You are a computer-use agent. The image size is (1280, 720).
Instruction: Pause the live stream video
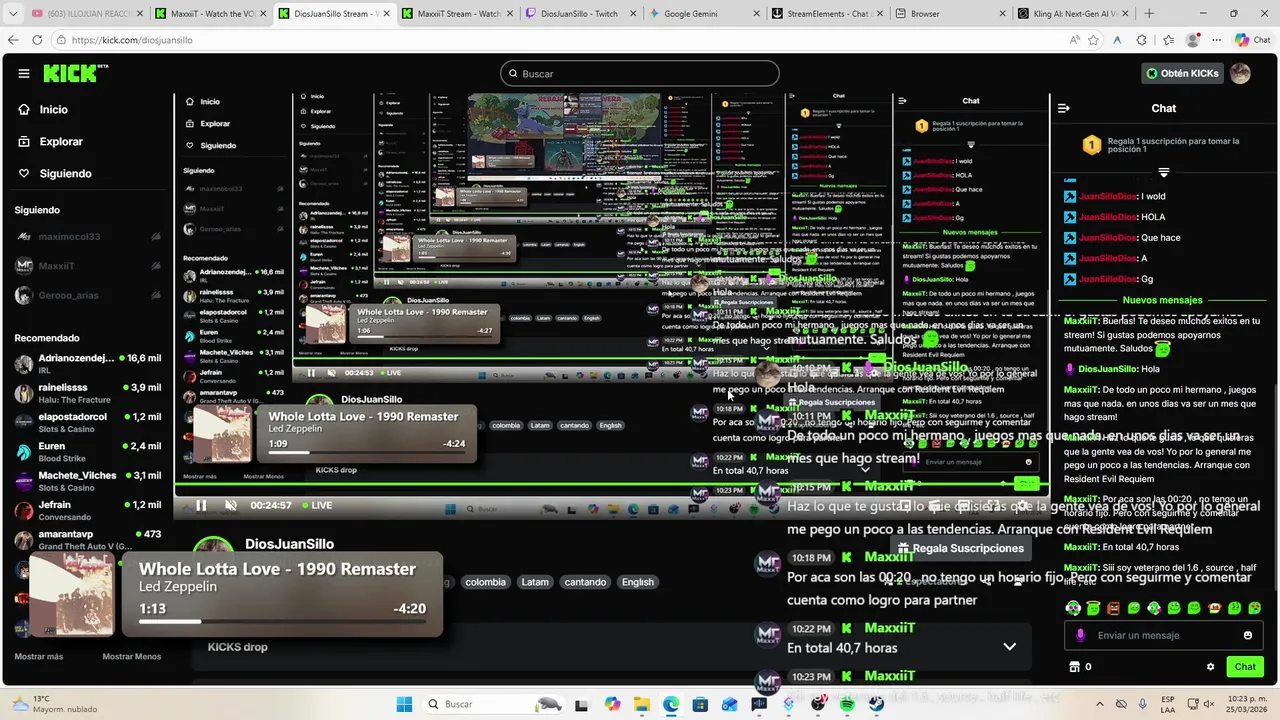click(200, 505)
